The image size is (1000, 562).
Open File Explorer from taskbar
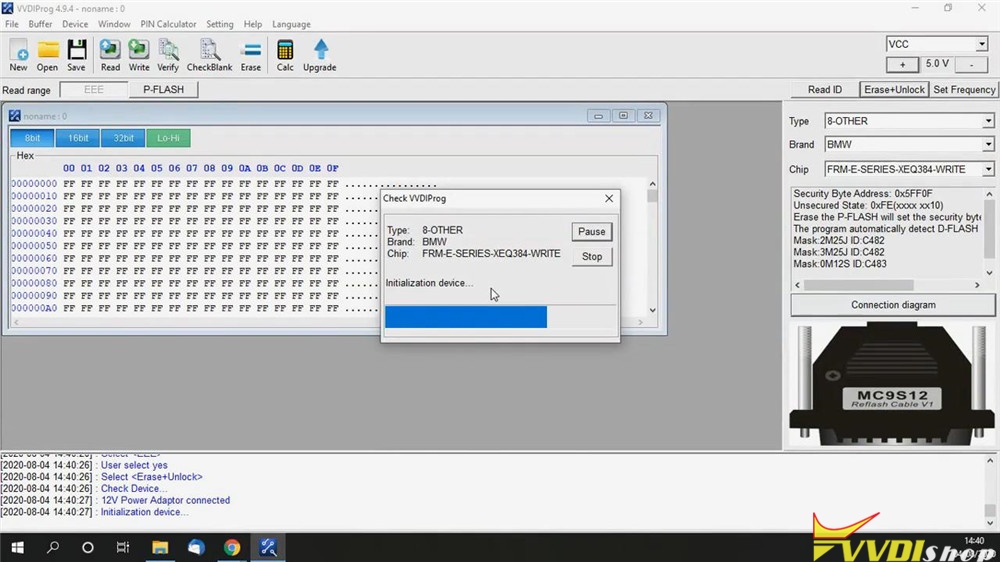(159, 547)
